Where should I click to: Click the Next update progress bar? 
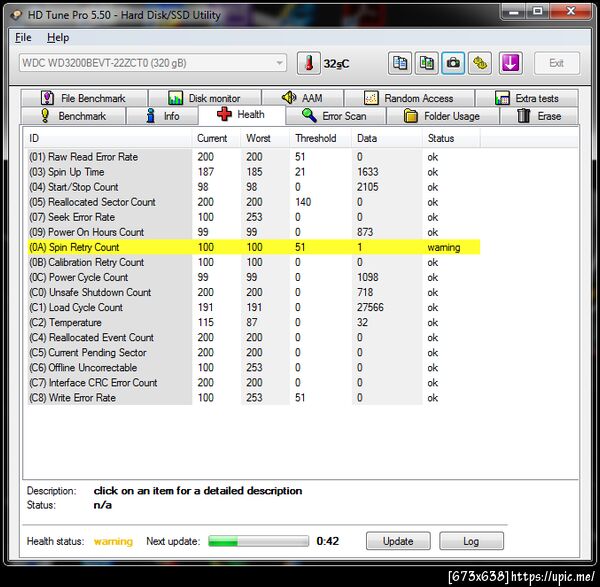pos(258,541)
